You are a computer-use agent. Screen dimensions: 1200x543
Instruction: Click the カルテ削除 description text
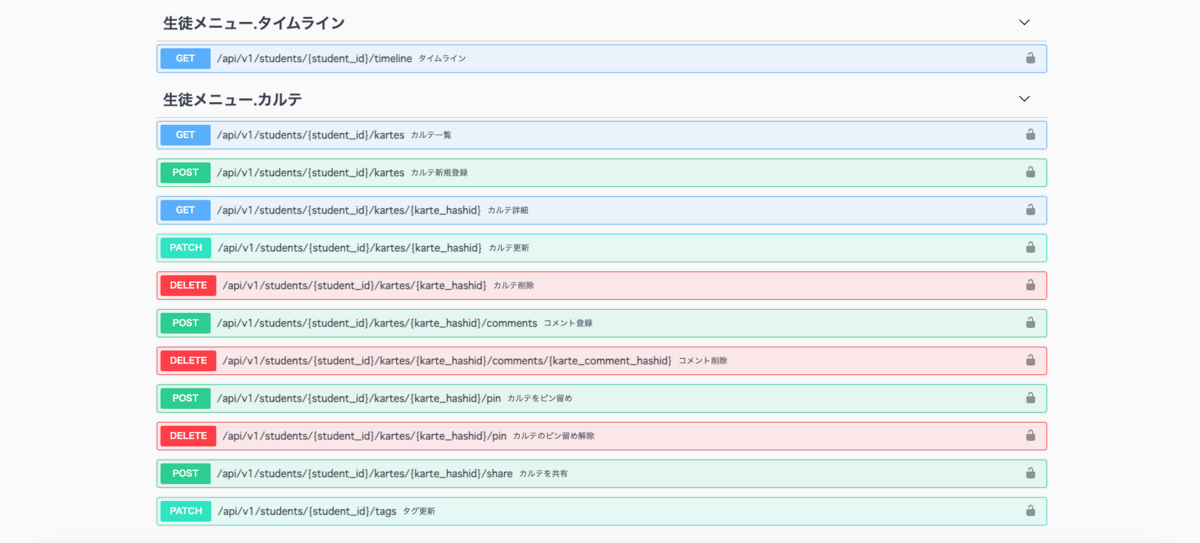(x=514, y=285)
